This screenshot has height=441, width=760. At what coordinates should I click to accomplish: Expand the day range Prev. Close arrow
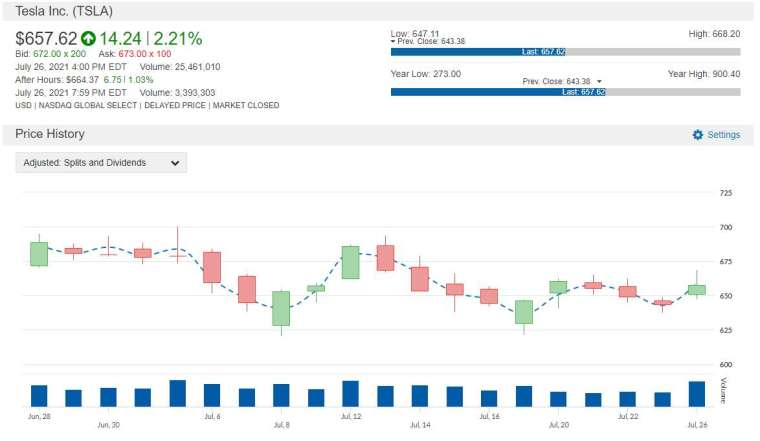tap(393, 42)
